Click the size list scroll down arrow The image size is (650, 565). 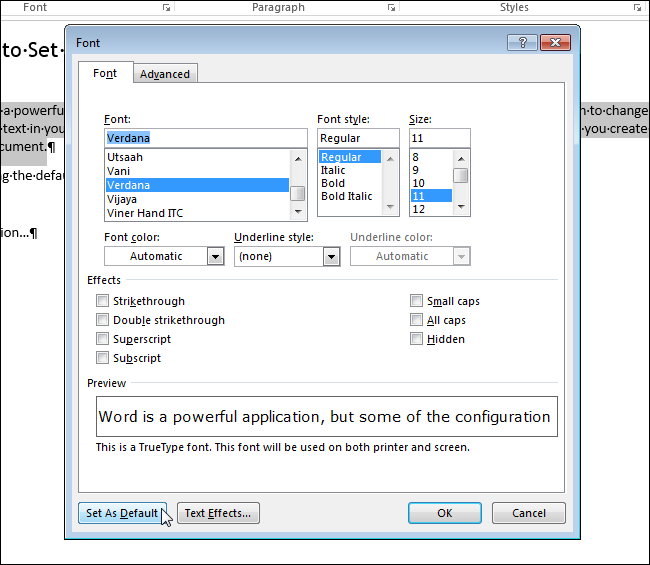461,206
